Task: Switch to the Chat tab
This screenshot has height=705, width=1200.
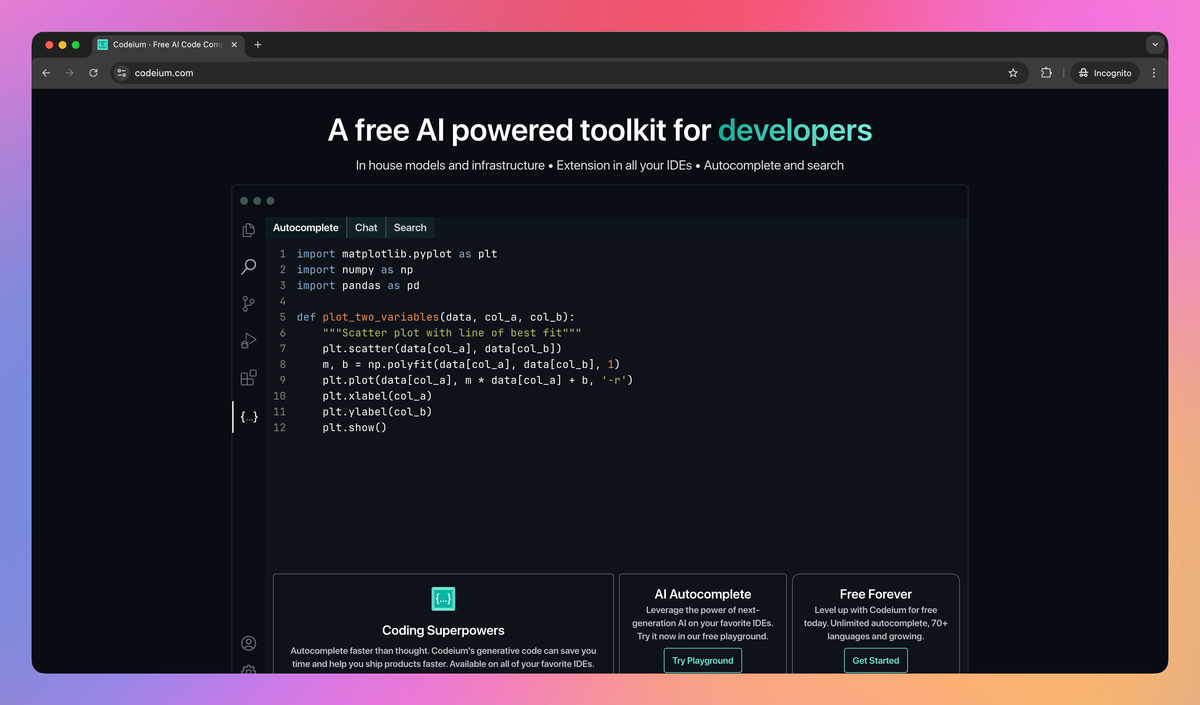Action: [x=366, y=228]
